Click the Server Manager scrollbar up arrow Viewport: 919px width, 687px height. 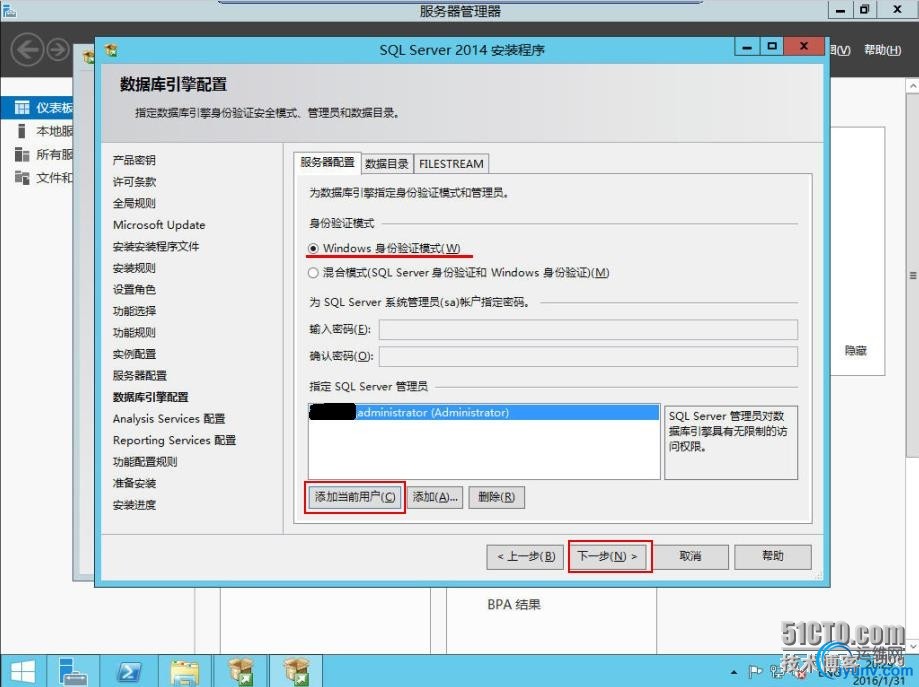913,86
